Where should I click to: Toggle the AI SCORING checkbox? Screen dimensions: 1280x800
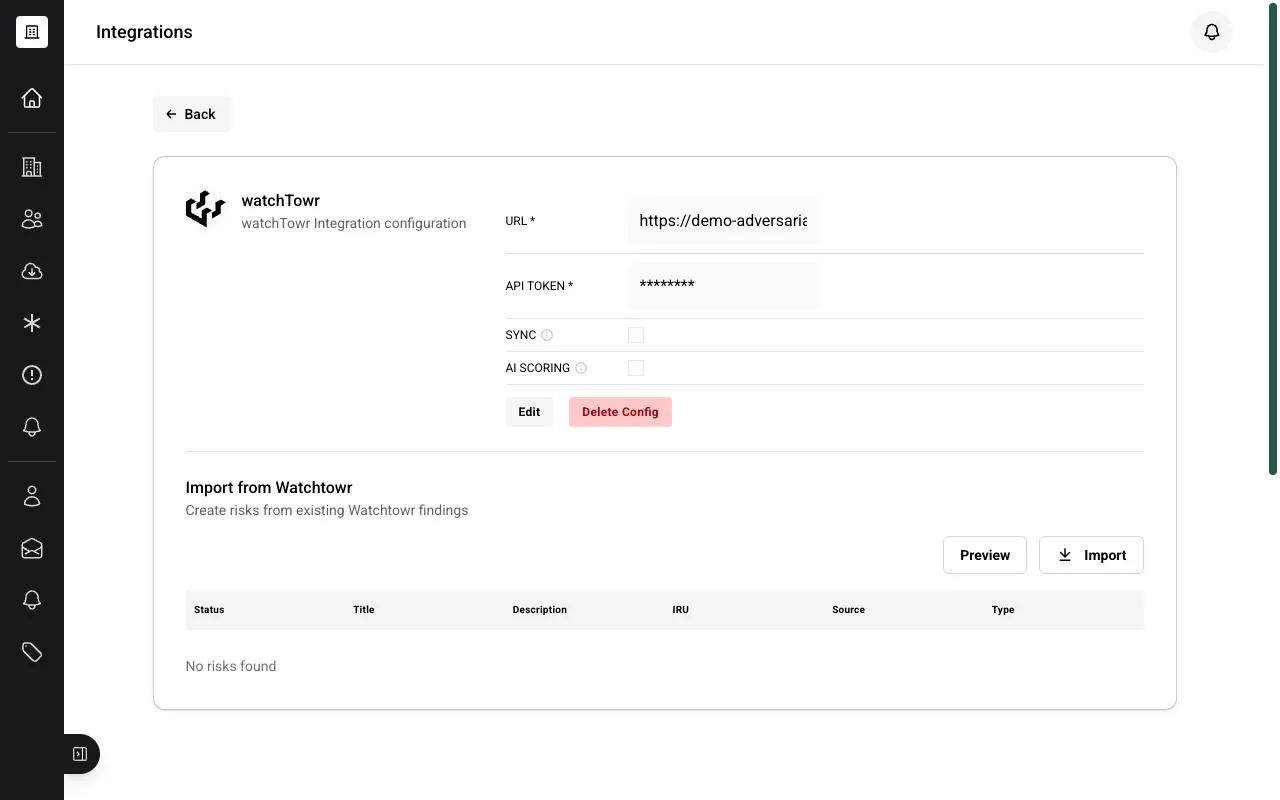tap(636, 368)
